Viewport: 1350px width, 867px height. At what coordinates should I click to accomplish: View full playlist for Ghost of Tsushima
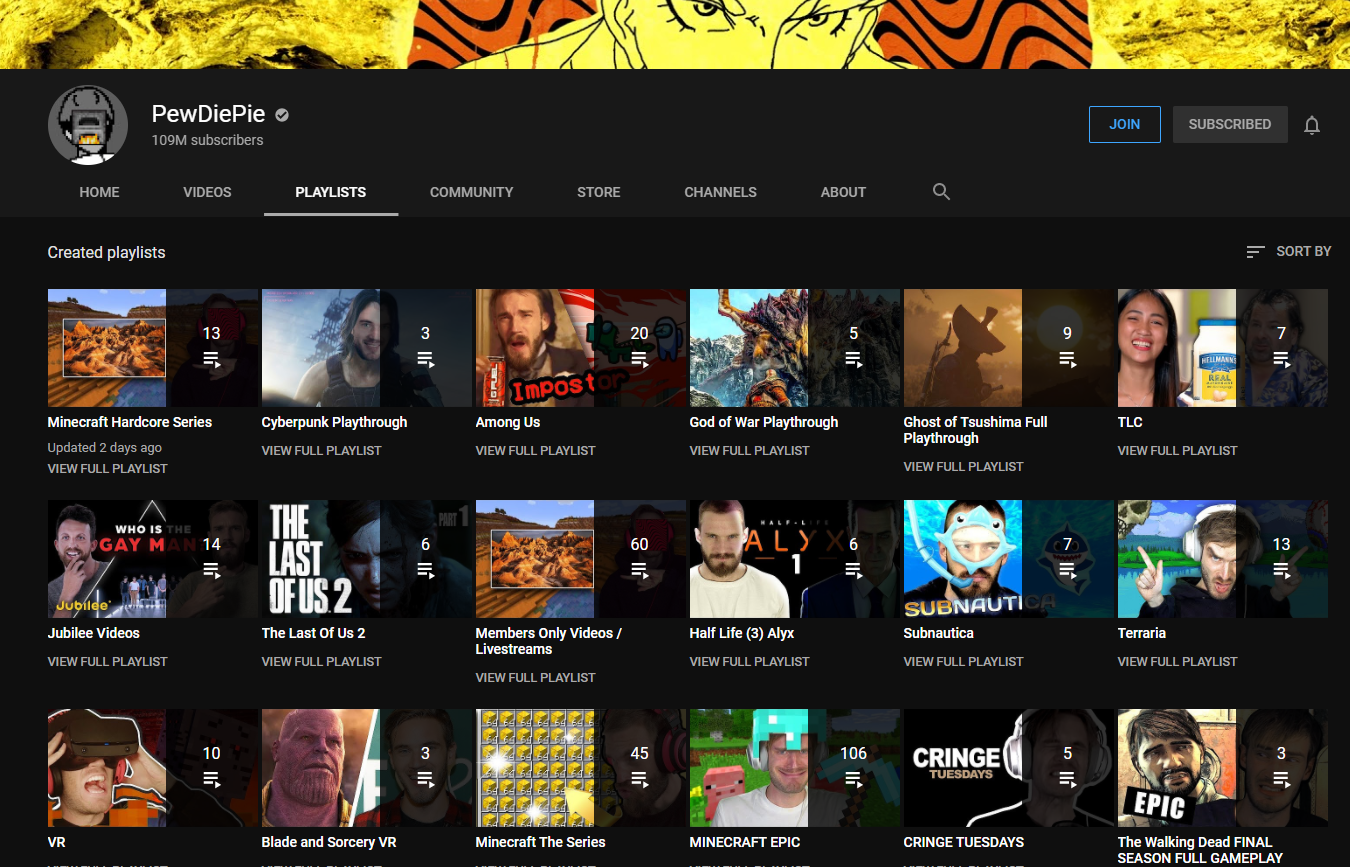963,467
